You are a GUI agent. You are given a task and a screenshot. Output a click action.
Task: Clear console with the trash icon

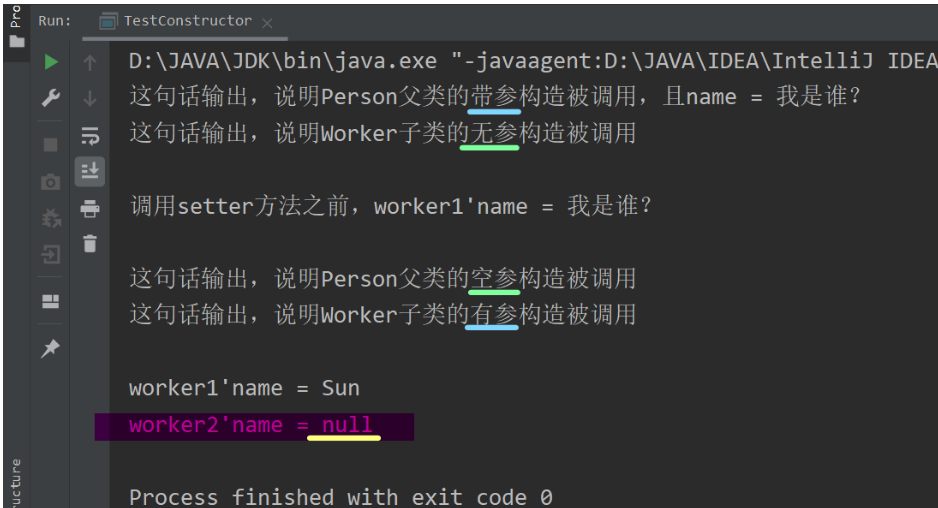[90, 243]
